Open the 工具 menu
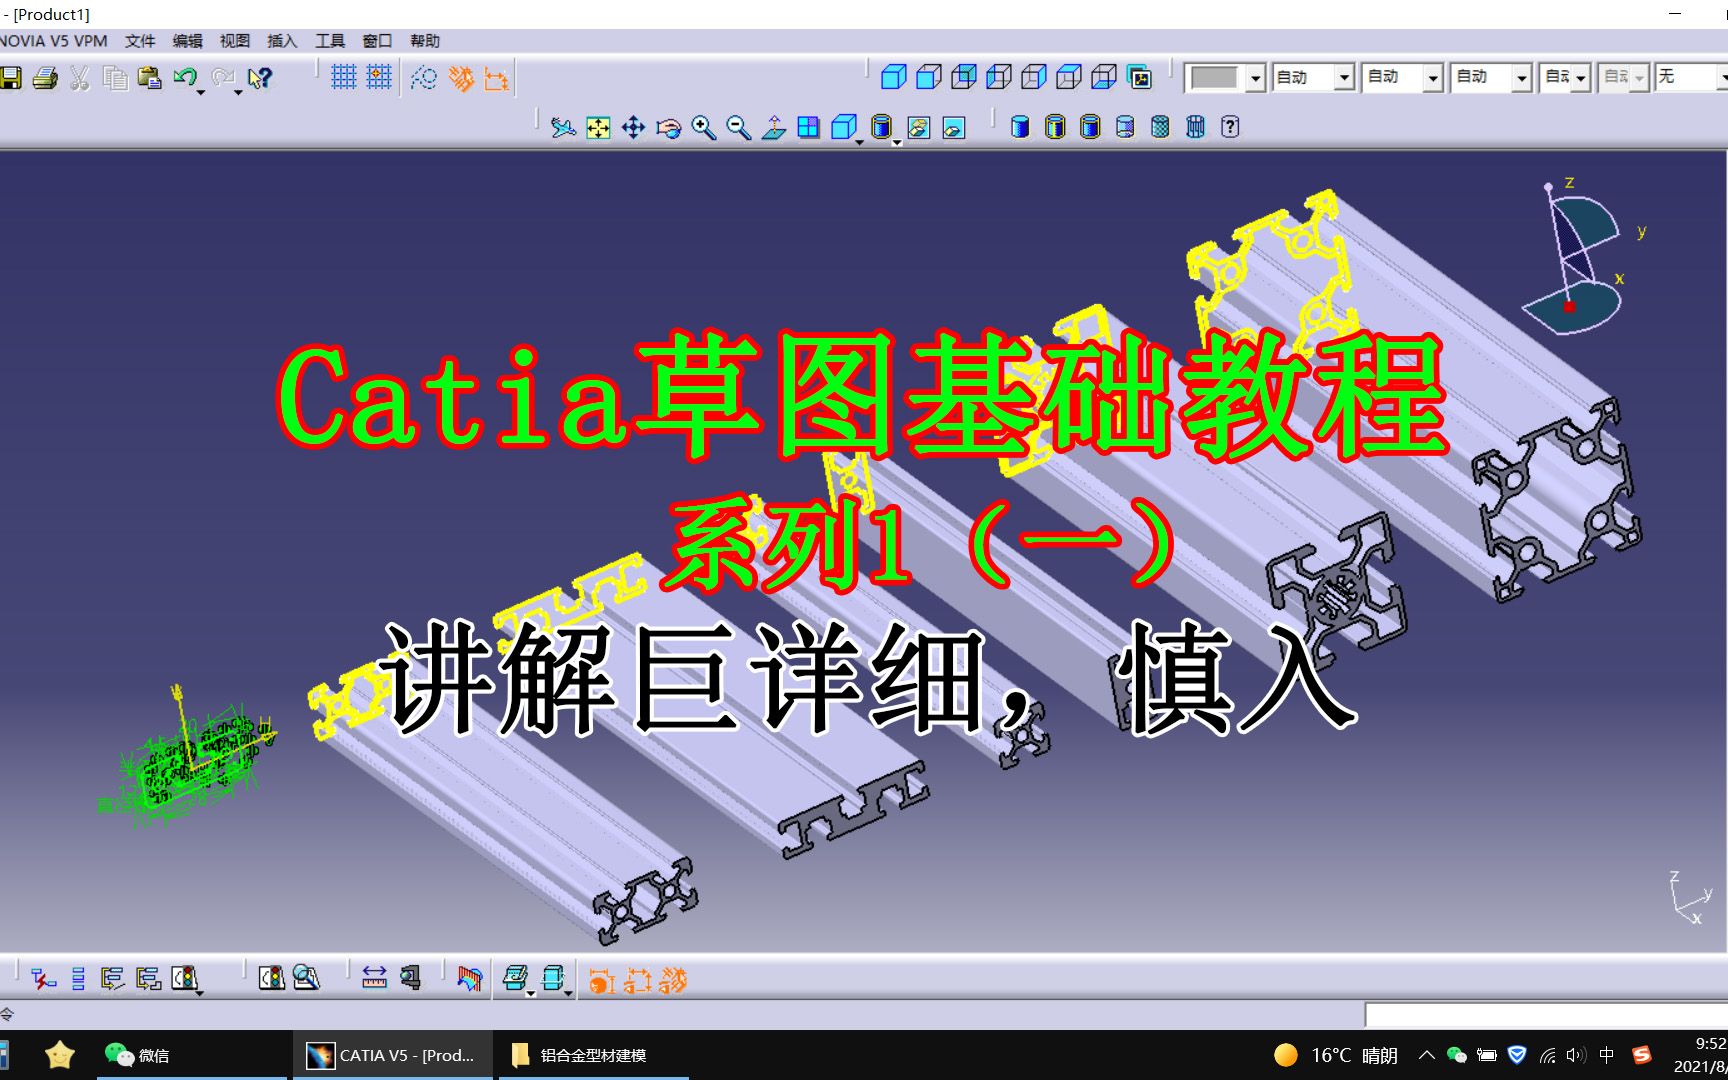The image size is (1728, 1080). [330, 41]
